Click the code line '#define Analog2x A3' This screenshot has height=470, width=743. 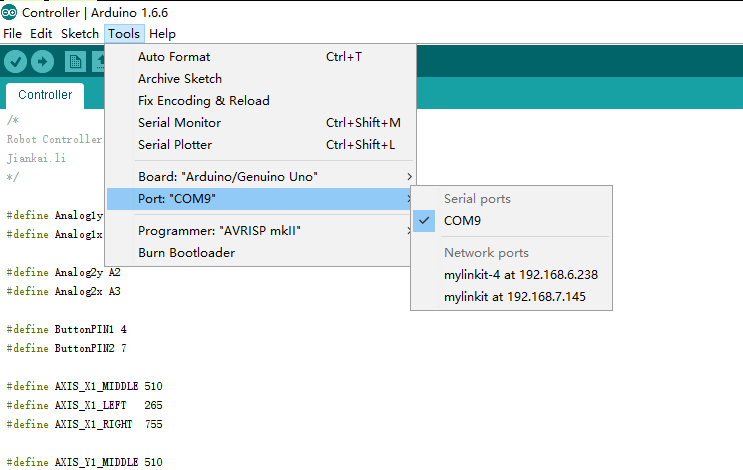[x=63, y=291]
